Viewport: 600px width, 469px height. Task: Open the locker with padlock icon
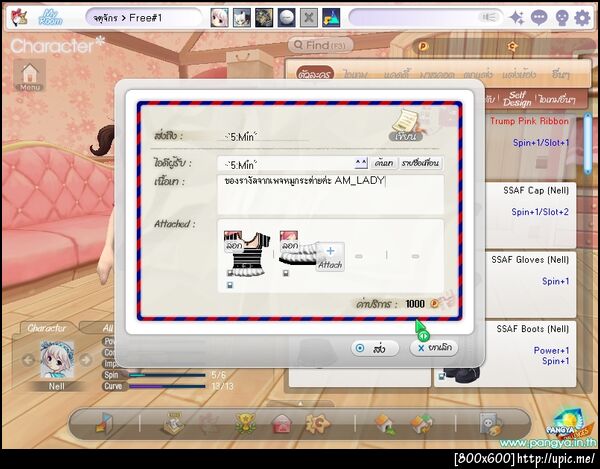click(x=491, y=424)
